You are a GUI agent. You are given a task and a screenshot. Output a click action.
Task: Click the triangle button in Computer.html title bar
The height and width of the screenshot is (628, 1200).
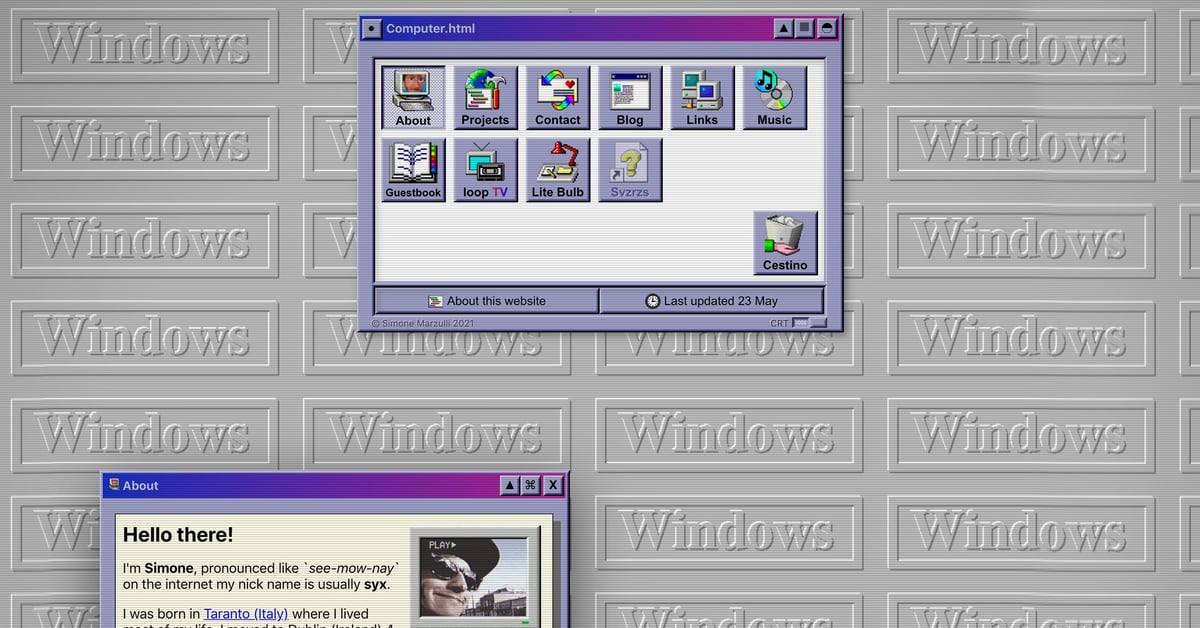[x=784, y=29]
